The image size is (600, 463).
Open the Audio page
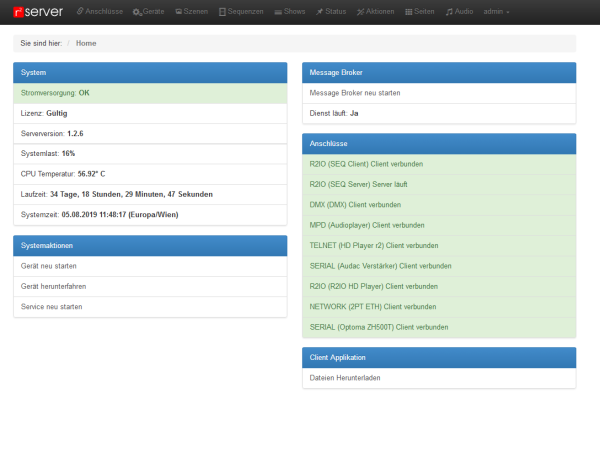(460, 11)
